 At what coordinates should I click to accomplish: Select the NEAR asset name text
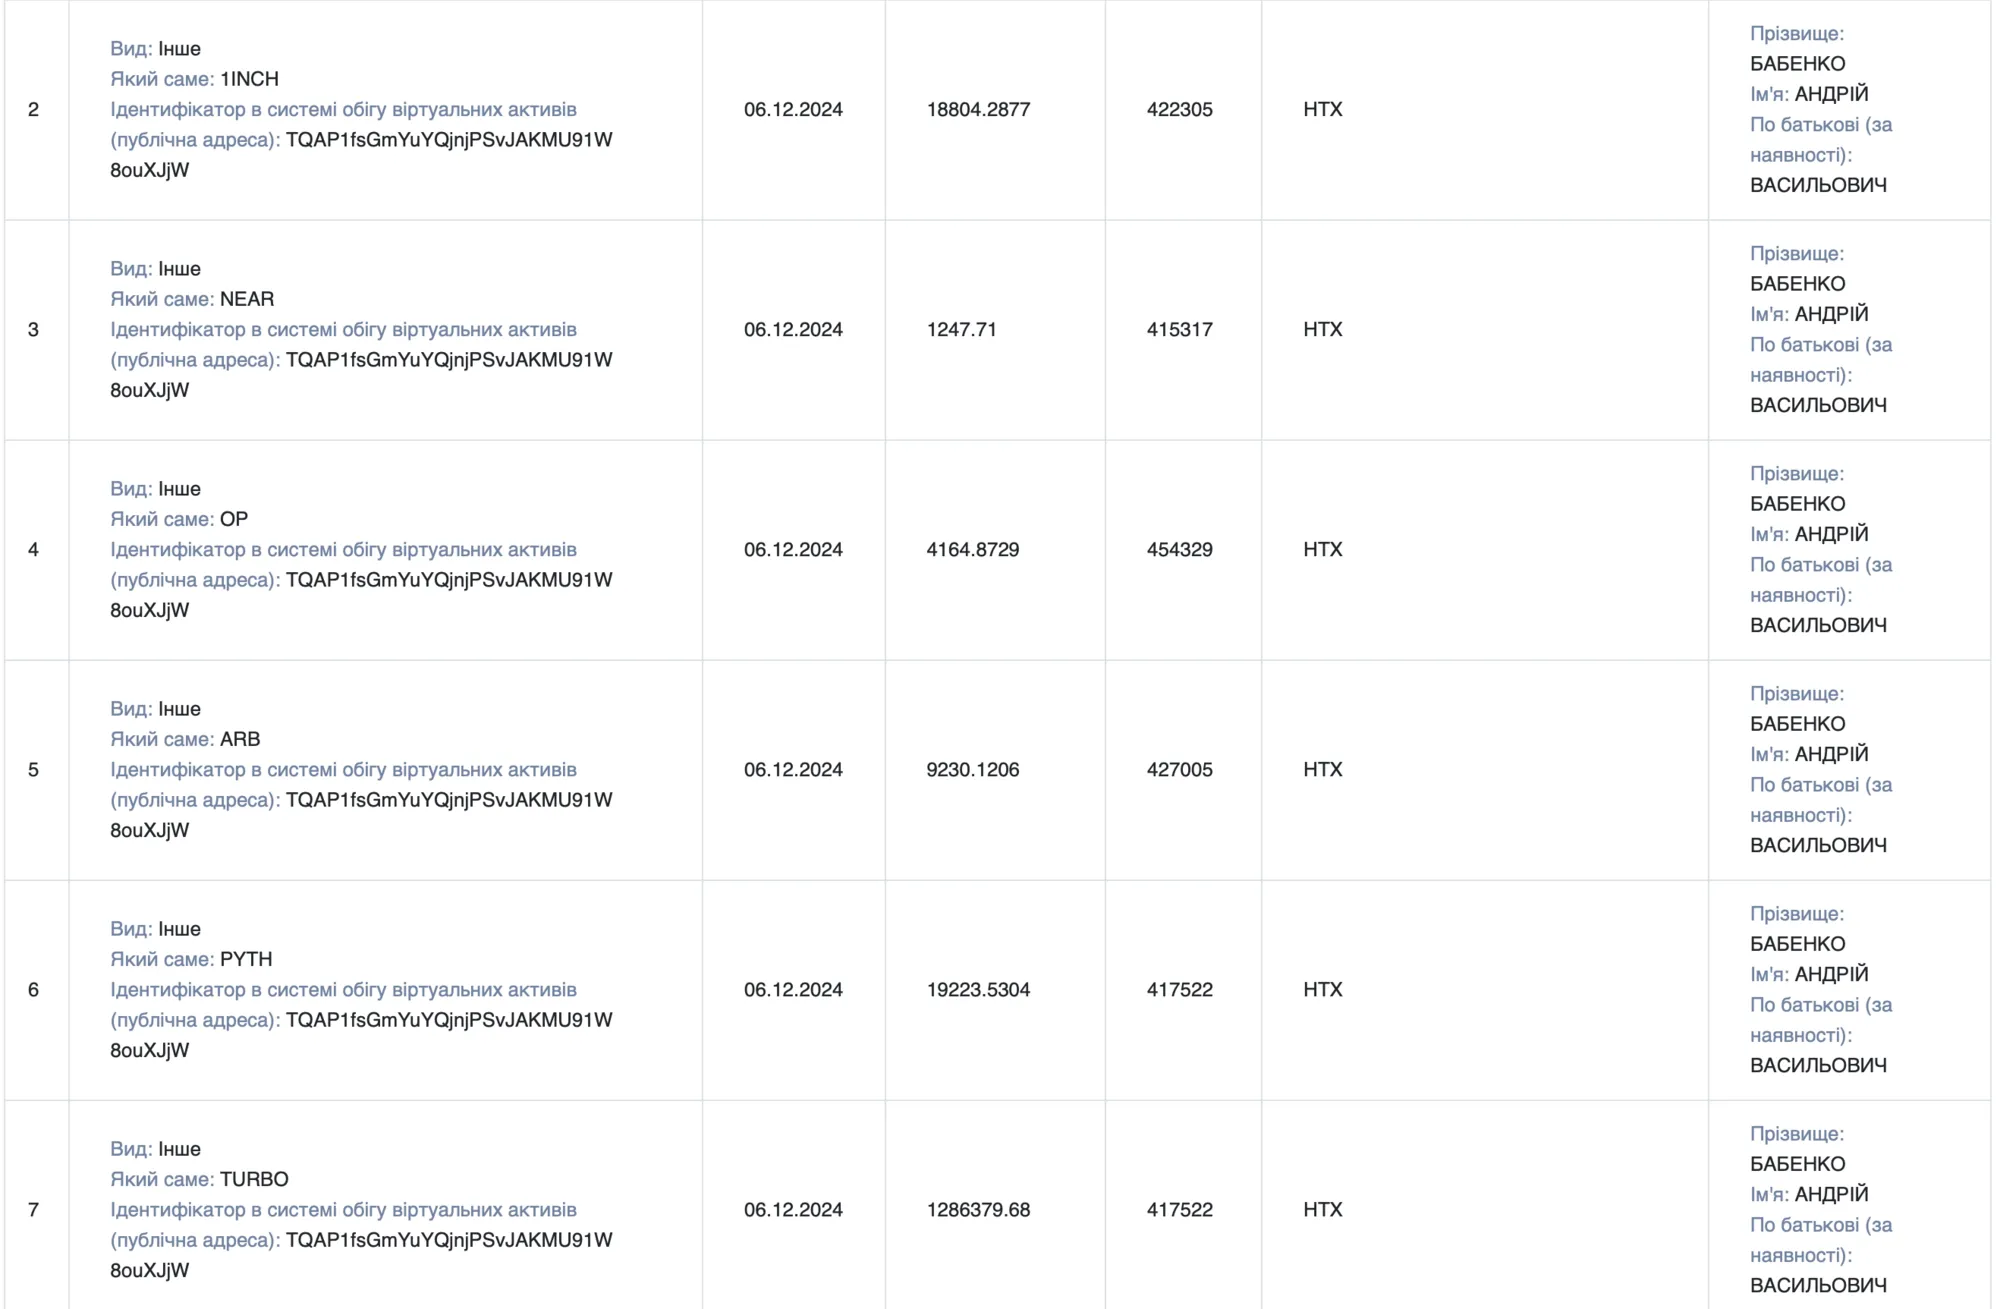point(247,299)
